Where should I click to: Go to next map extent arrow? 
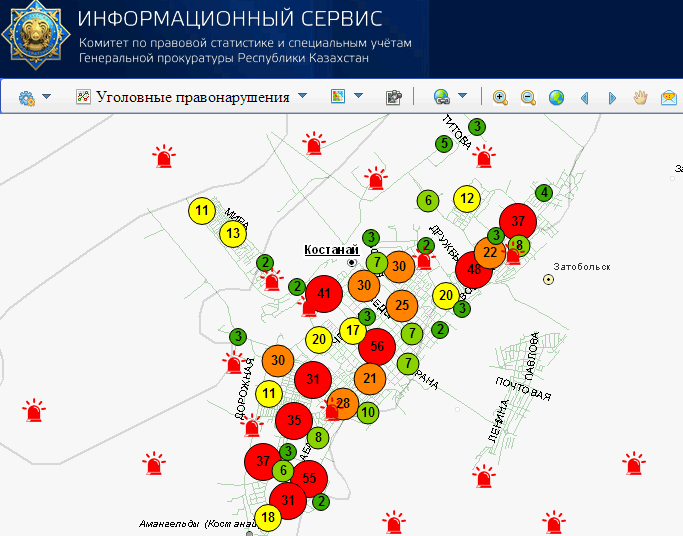click(612, 98)
